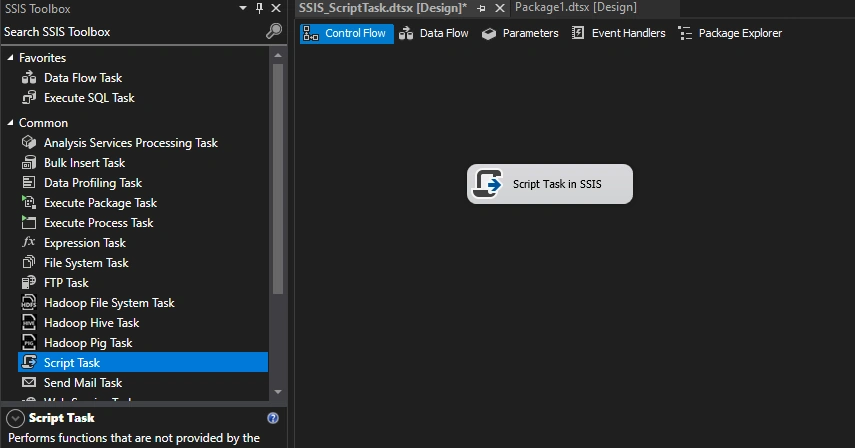Switch to the Data Flow tab
Viewport: 855px width, 448px height.
(434, 33)
